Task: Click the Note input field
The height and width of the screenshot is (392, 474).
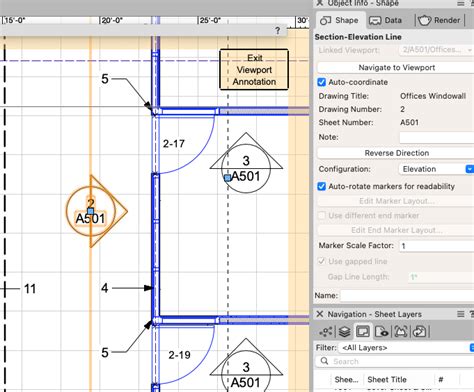Action: (437, 137)
